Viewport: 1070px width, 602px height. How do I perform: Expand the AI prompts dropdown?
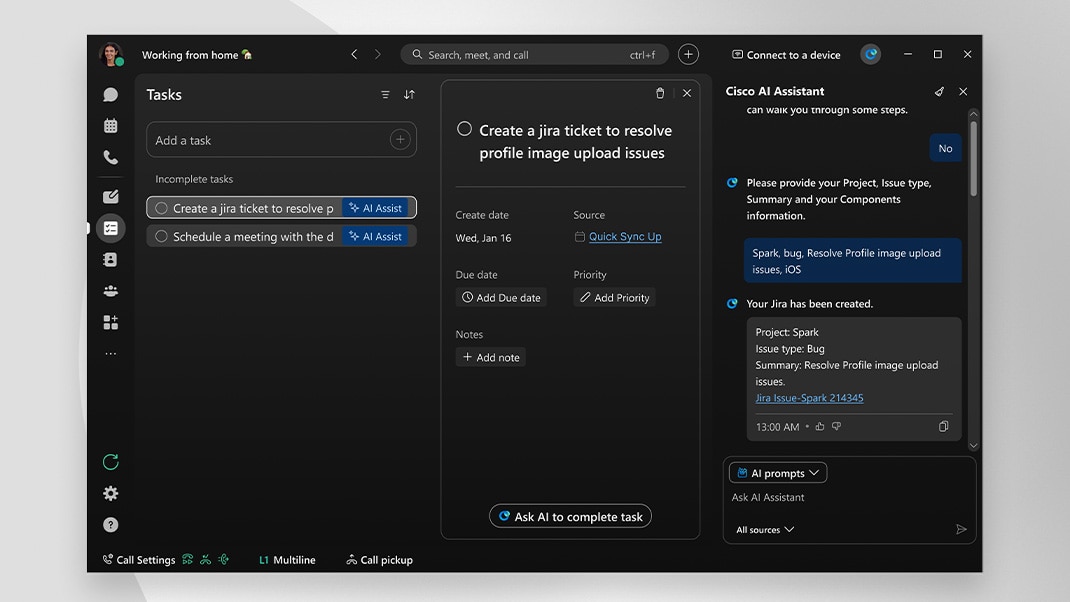point(778,473)
